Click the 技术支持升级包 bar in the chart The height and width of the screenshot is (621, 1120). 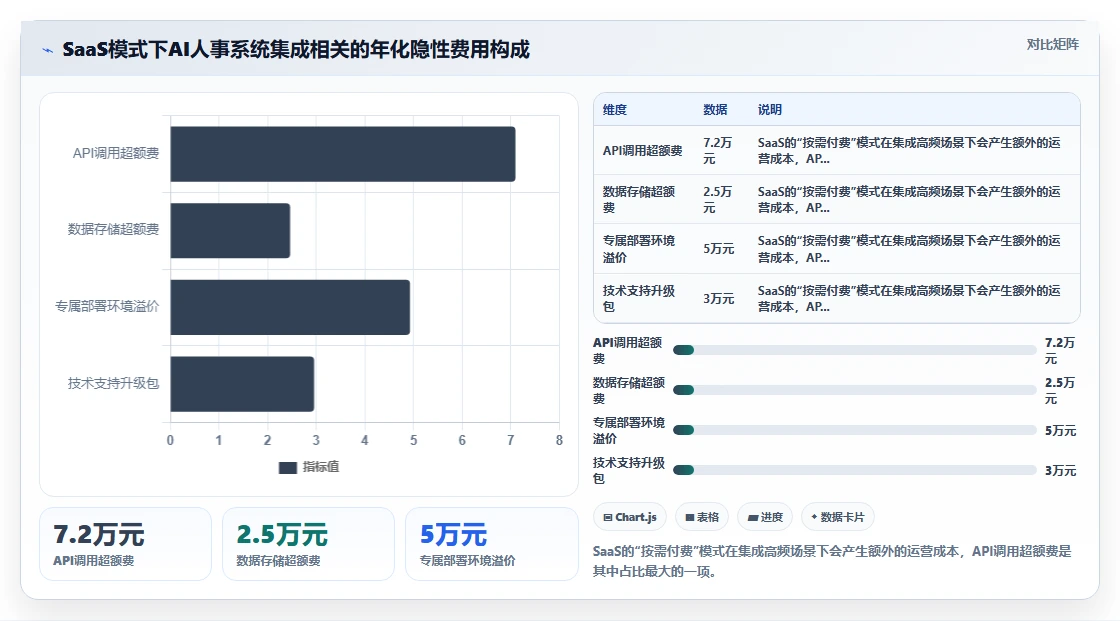(x=242, y=384)
